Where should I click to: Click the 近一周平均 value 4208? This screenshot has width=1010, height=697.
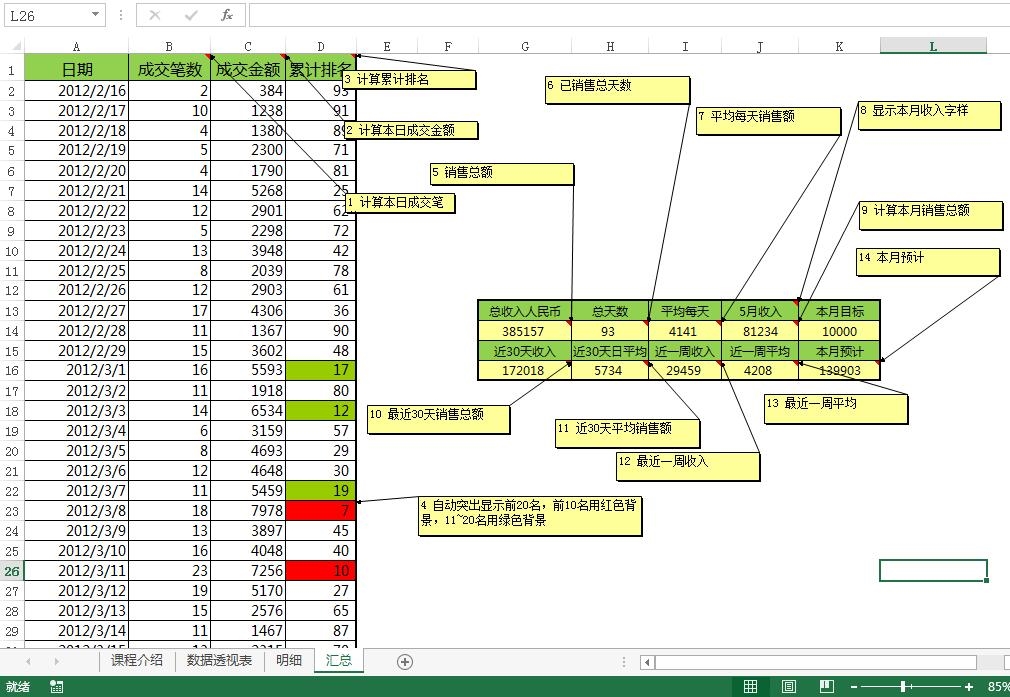(x=759, y=370)
